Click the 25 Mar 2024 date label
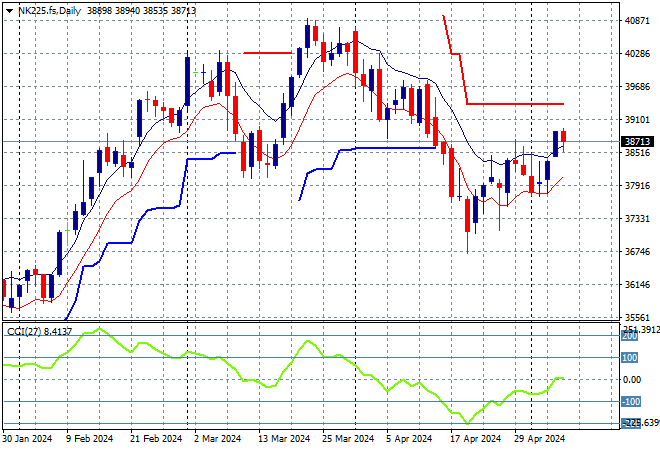The width and height of the screenshot is (660, 450). point(348,439)
